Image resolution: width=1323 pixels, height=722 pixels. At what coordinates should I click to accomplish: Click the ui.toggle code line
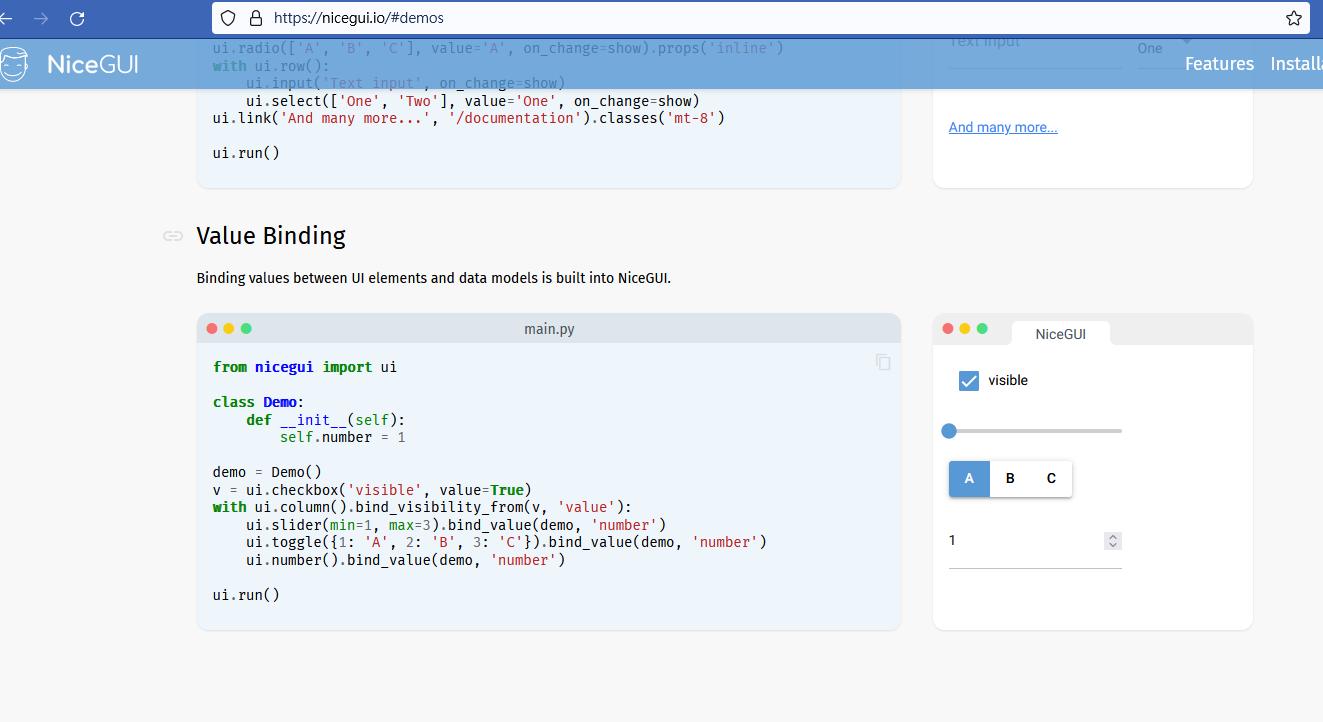pos(506,542)
